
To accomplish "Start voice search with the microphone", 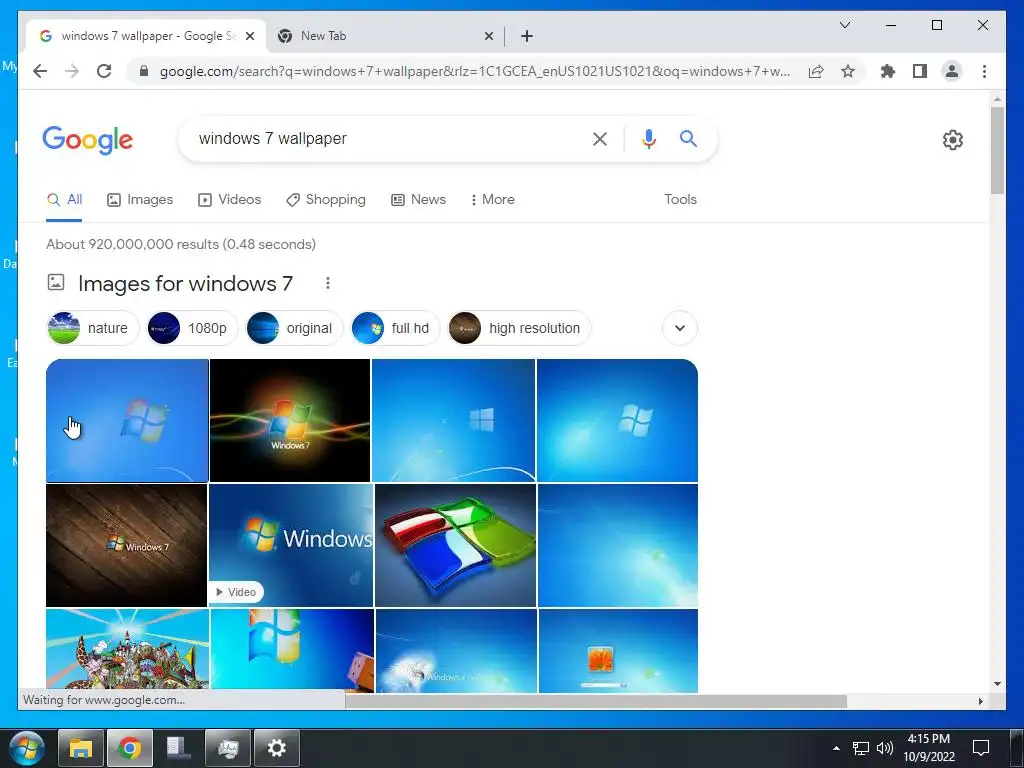I will tap(648, 138).
